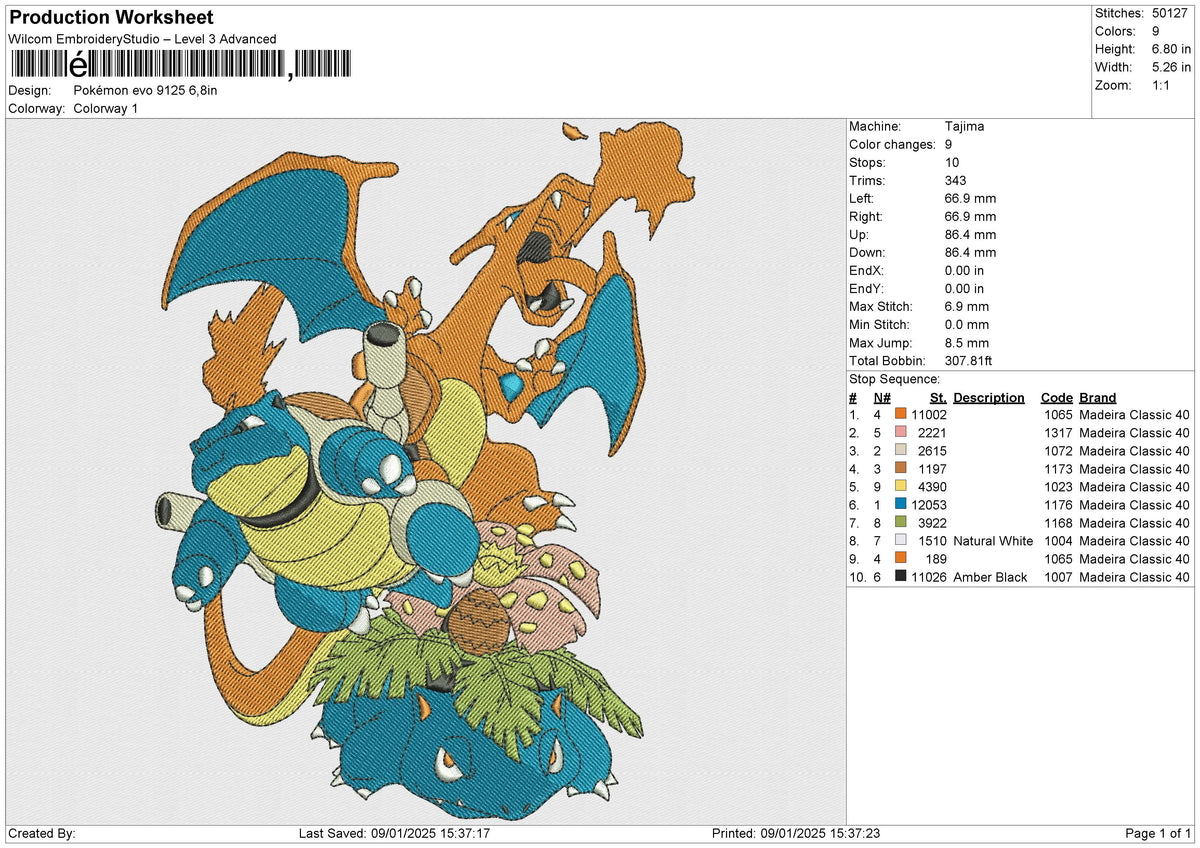The width and height of the screenshot is (1200, 848).
Task: Select the Trims value 343
Action: [x=956, y=181]
